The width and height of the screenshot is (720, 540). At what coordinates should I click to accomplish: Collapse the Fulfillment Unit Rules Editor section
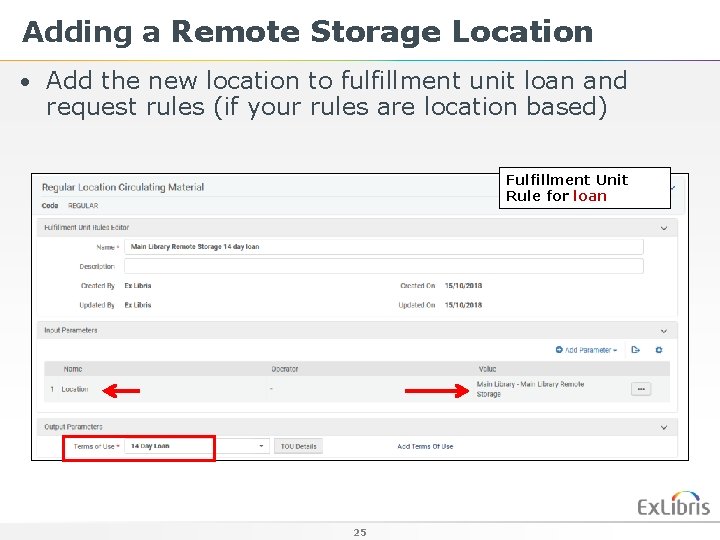pos(664,228)
